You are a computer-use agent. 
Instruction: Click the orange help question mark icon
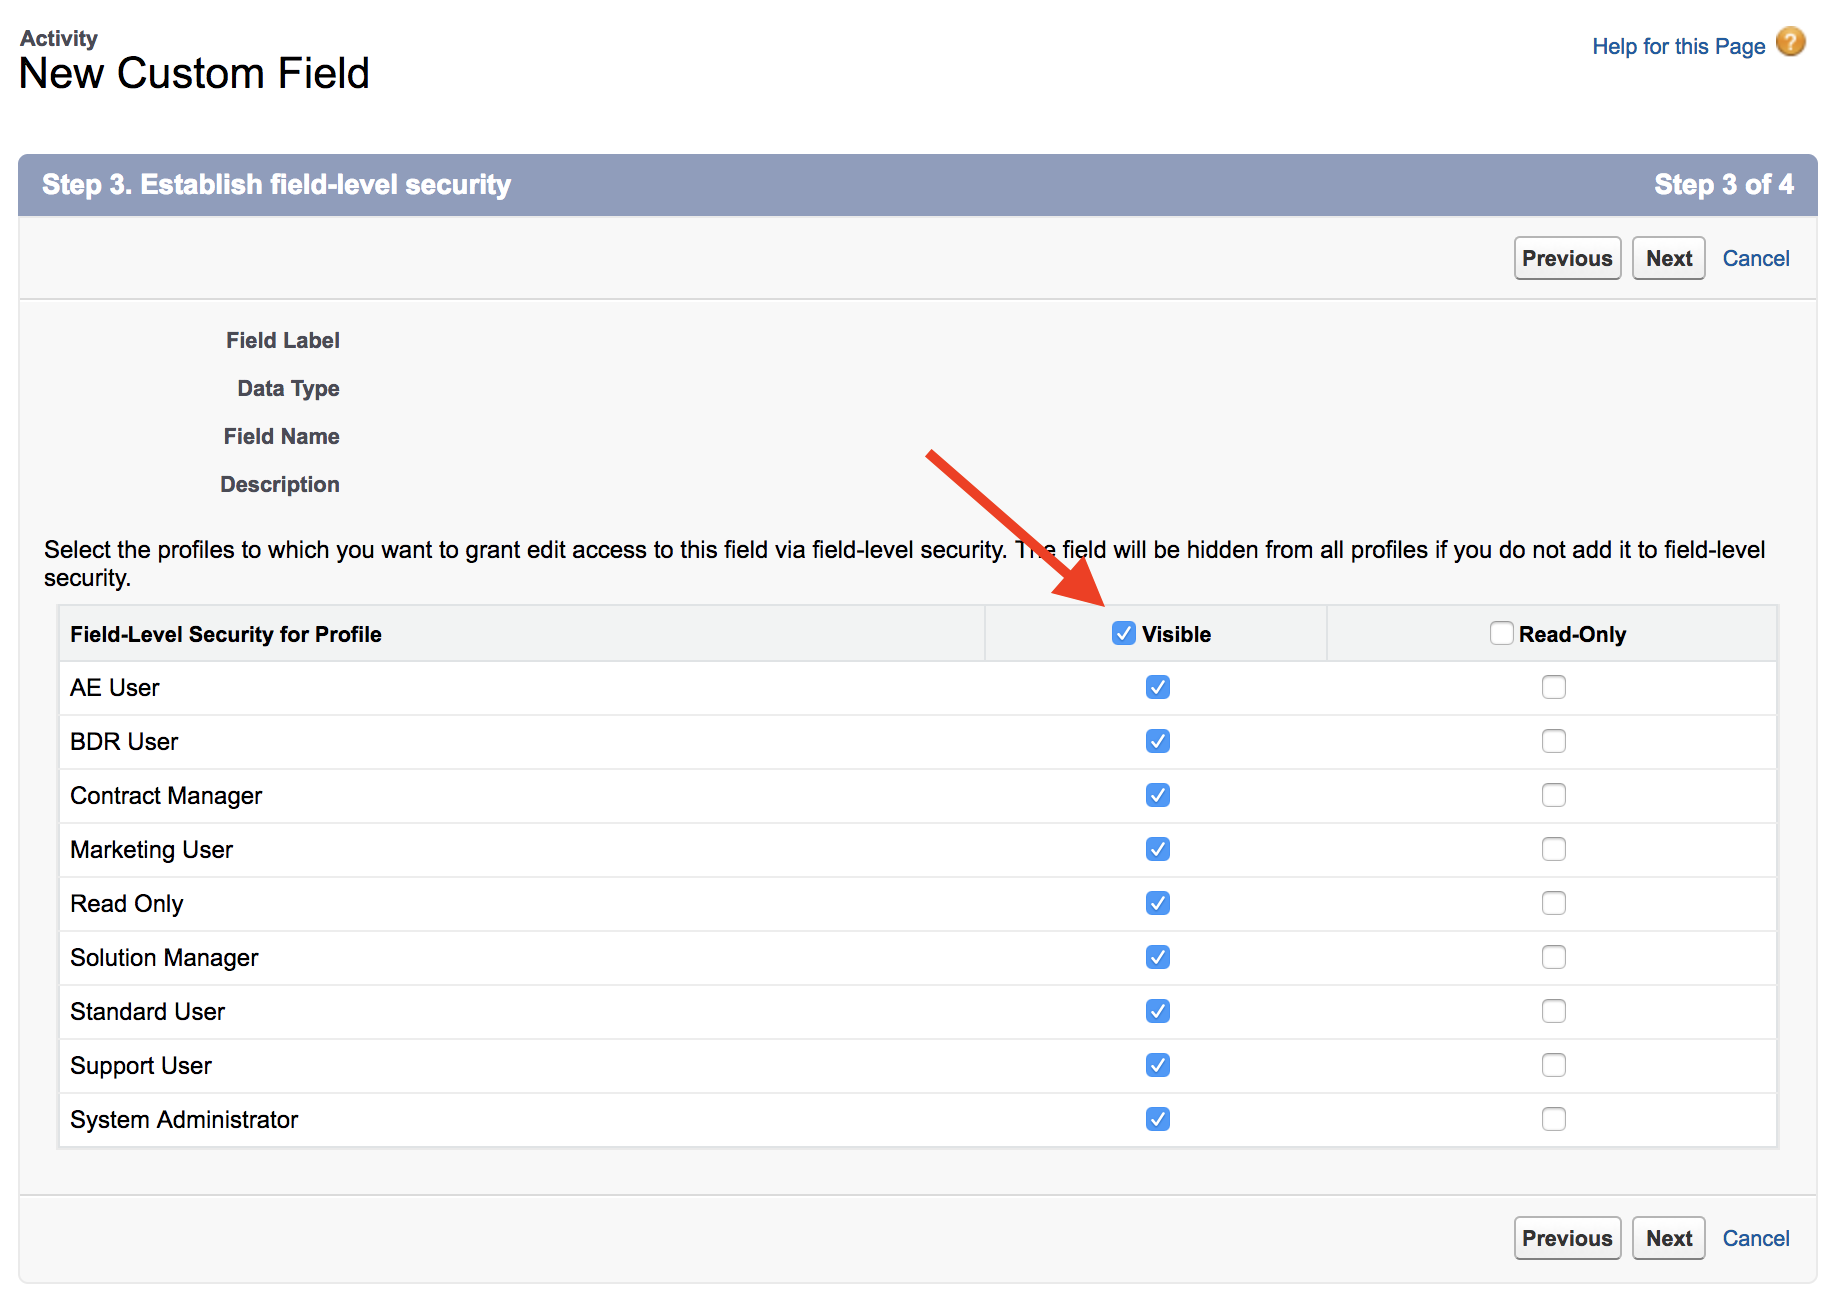coord(1790,42)
